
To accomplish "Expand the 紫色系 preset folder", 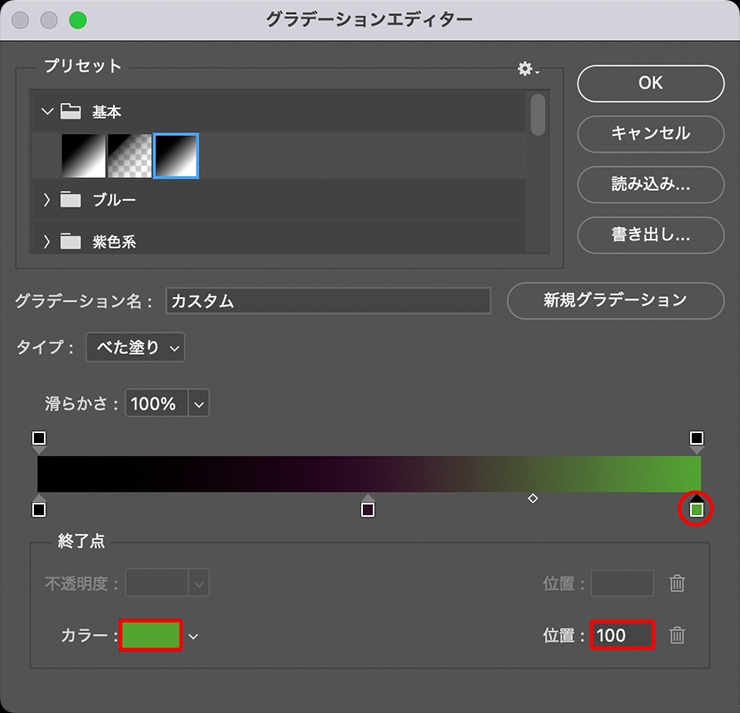I will coord(47,242).
